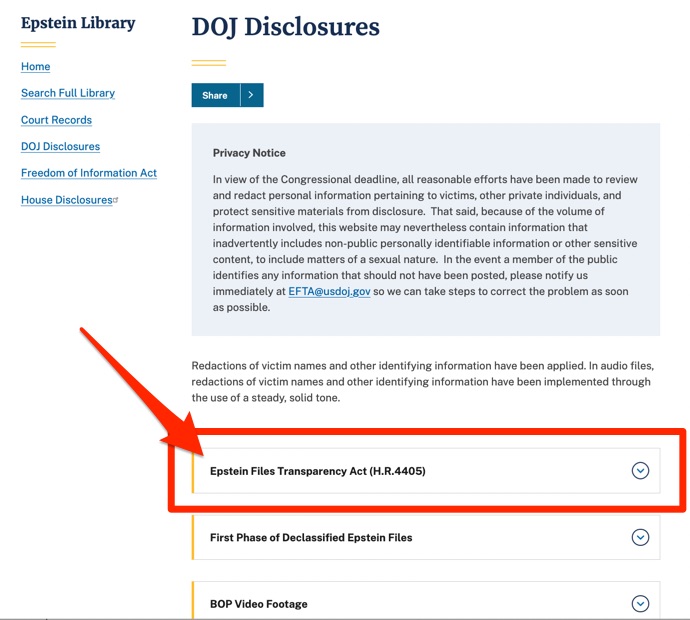Expand the BOP Video Footage section
Image resolution: width=690 pixels, height=620 pixels.
pos(258,604)
